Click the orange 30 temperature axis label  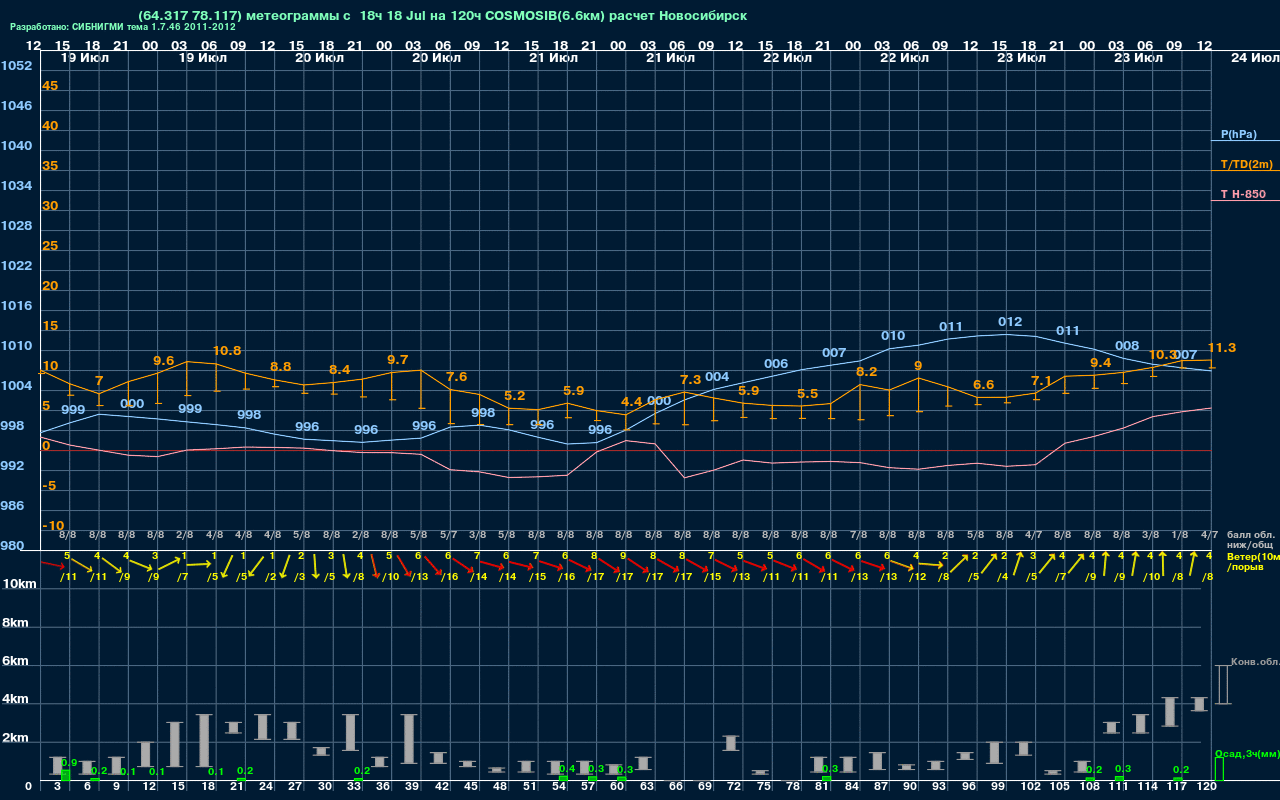(x=50, y=206)
